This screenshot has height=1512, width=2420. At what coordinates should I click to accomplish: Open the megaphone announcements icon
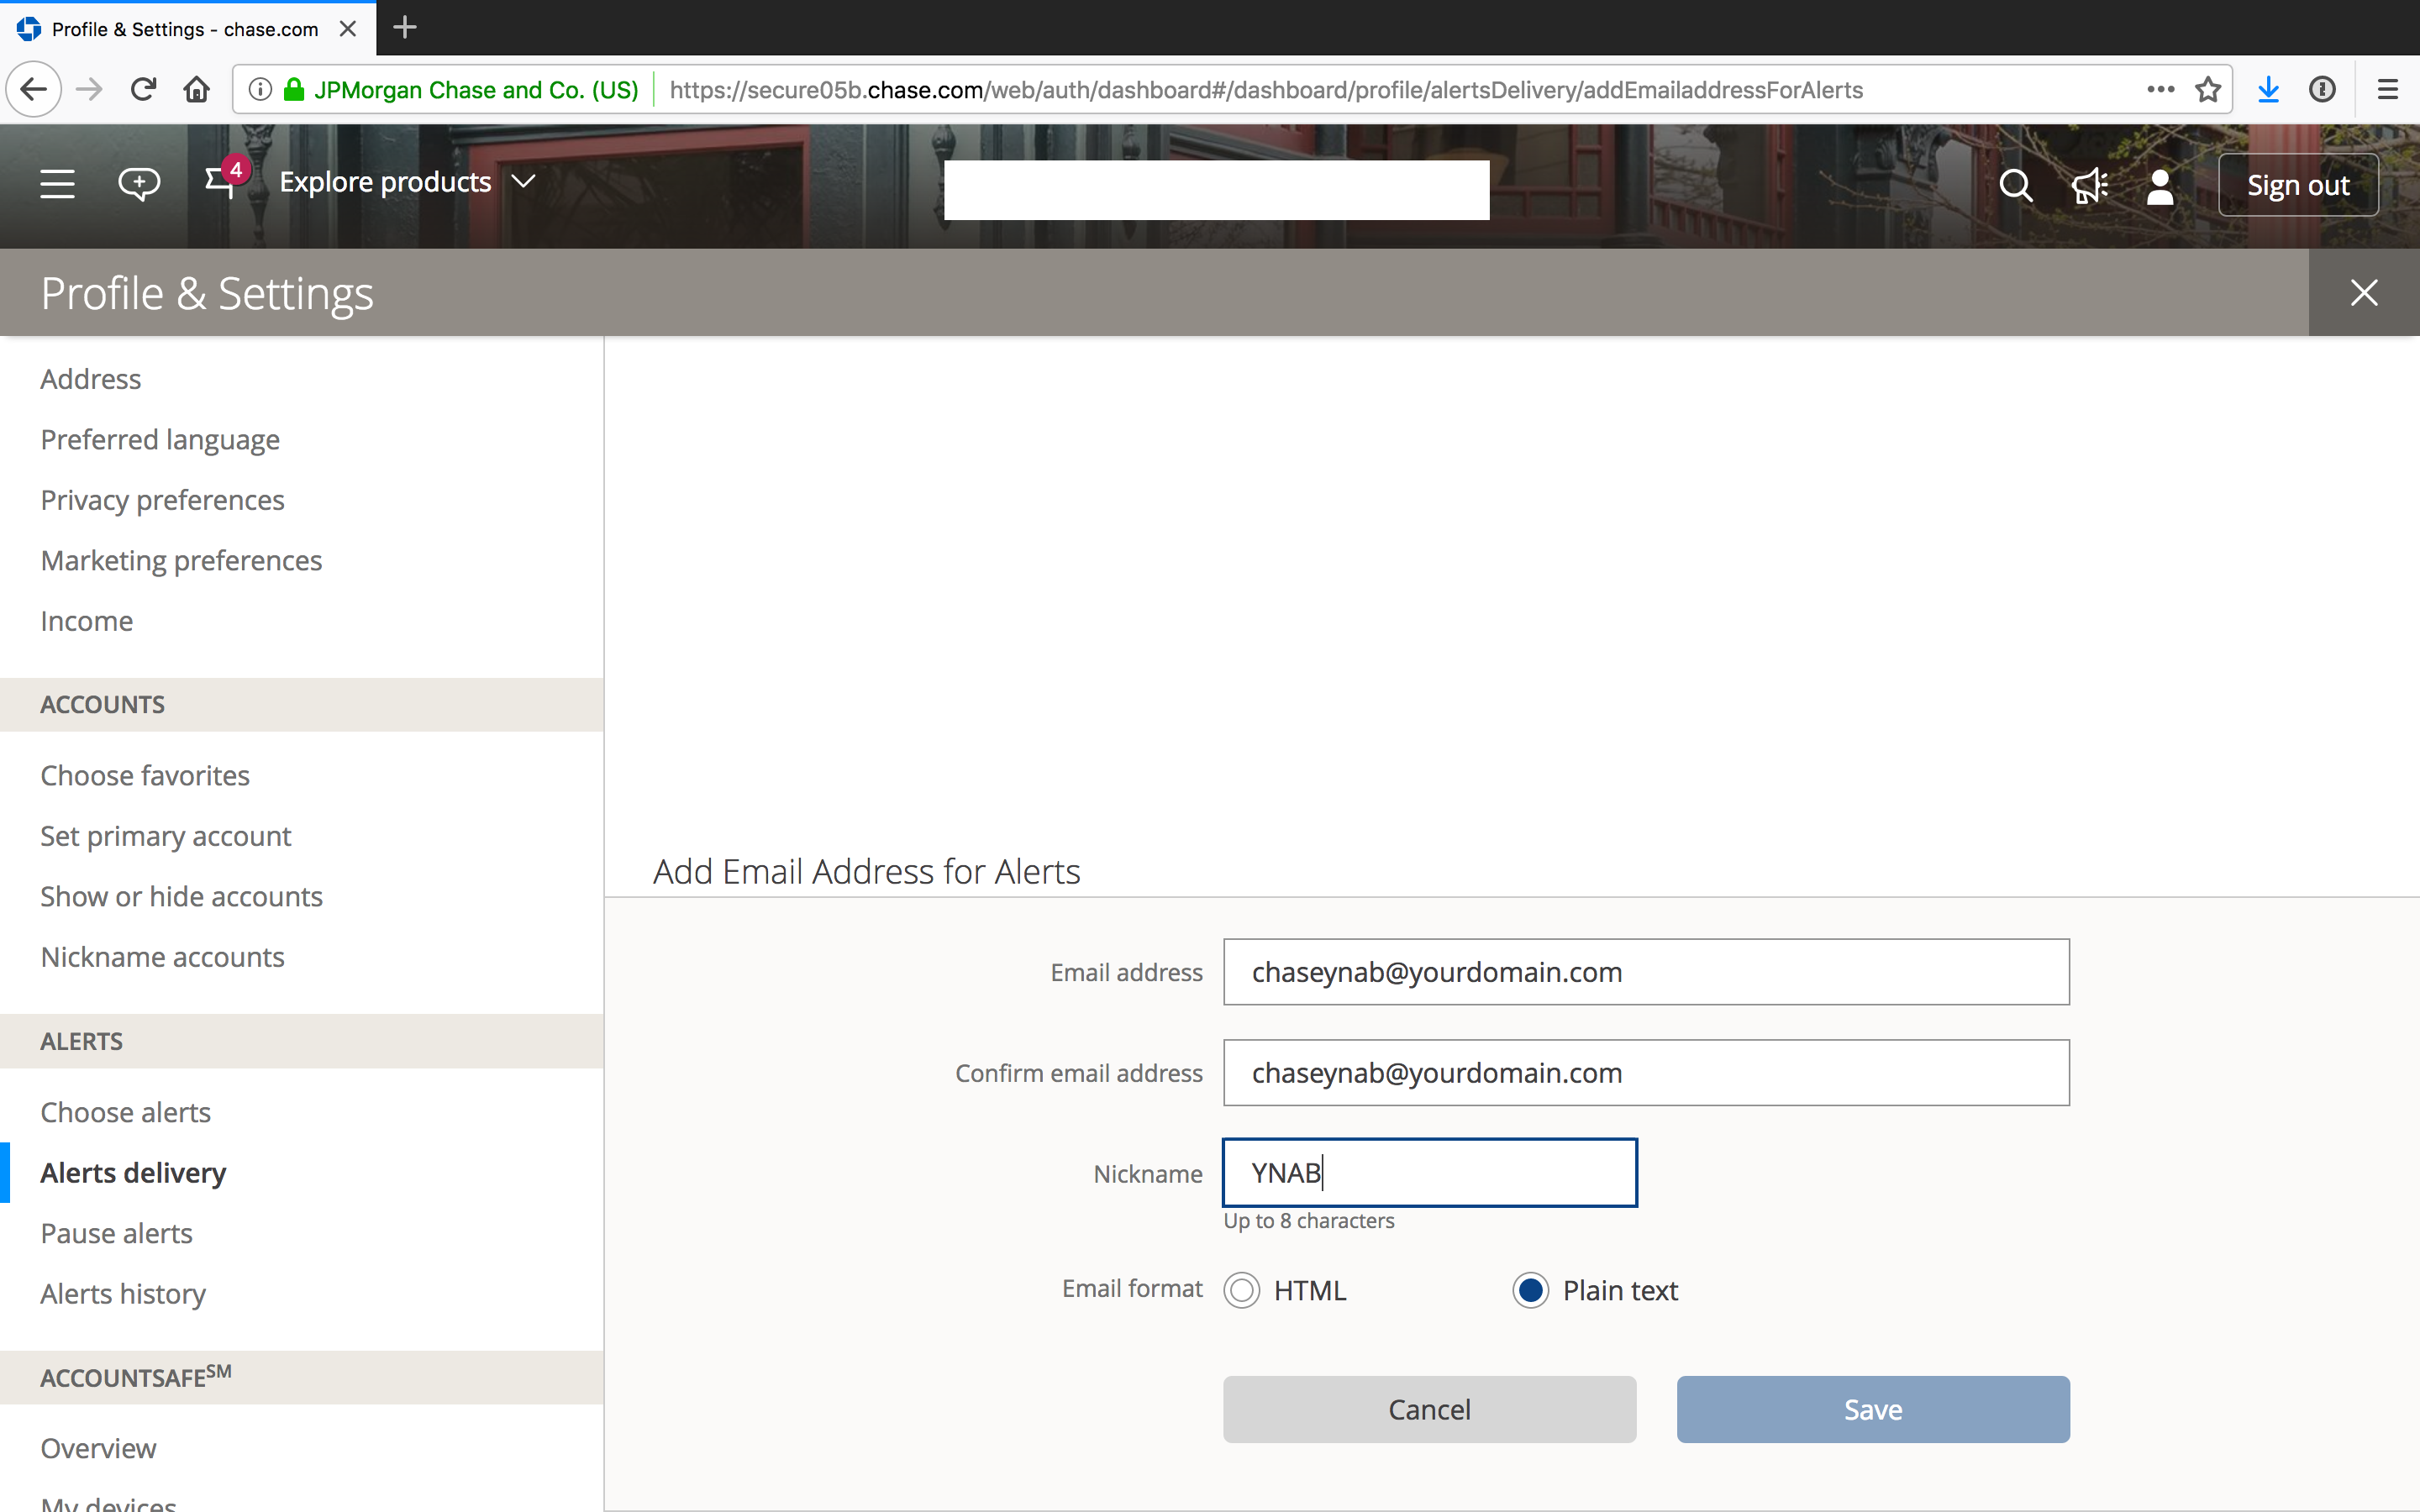pyautogui.click(x=2089, y=186)
